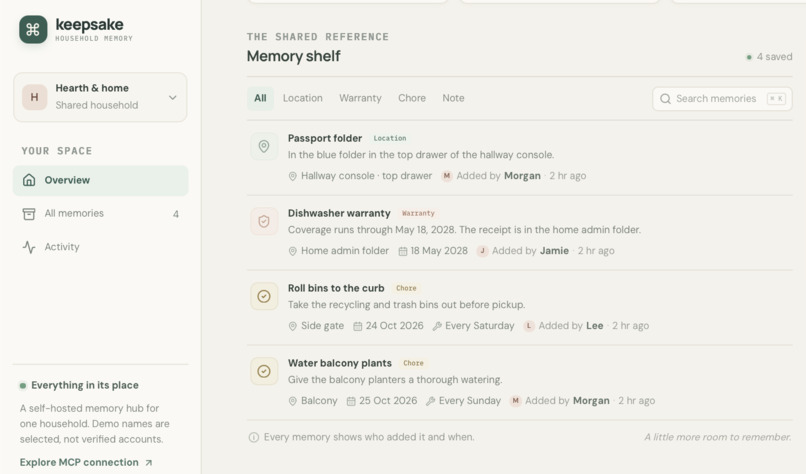Click the pin icon beside Balcony
Image resolution: width=806 pixels, height=474 pixels.
[292, 402]
